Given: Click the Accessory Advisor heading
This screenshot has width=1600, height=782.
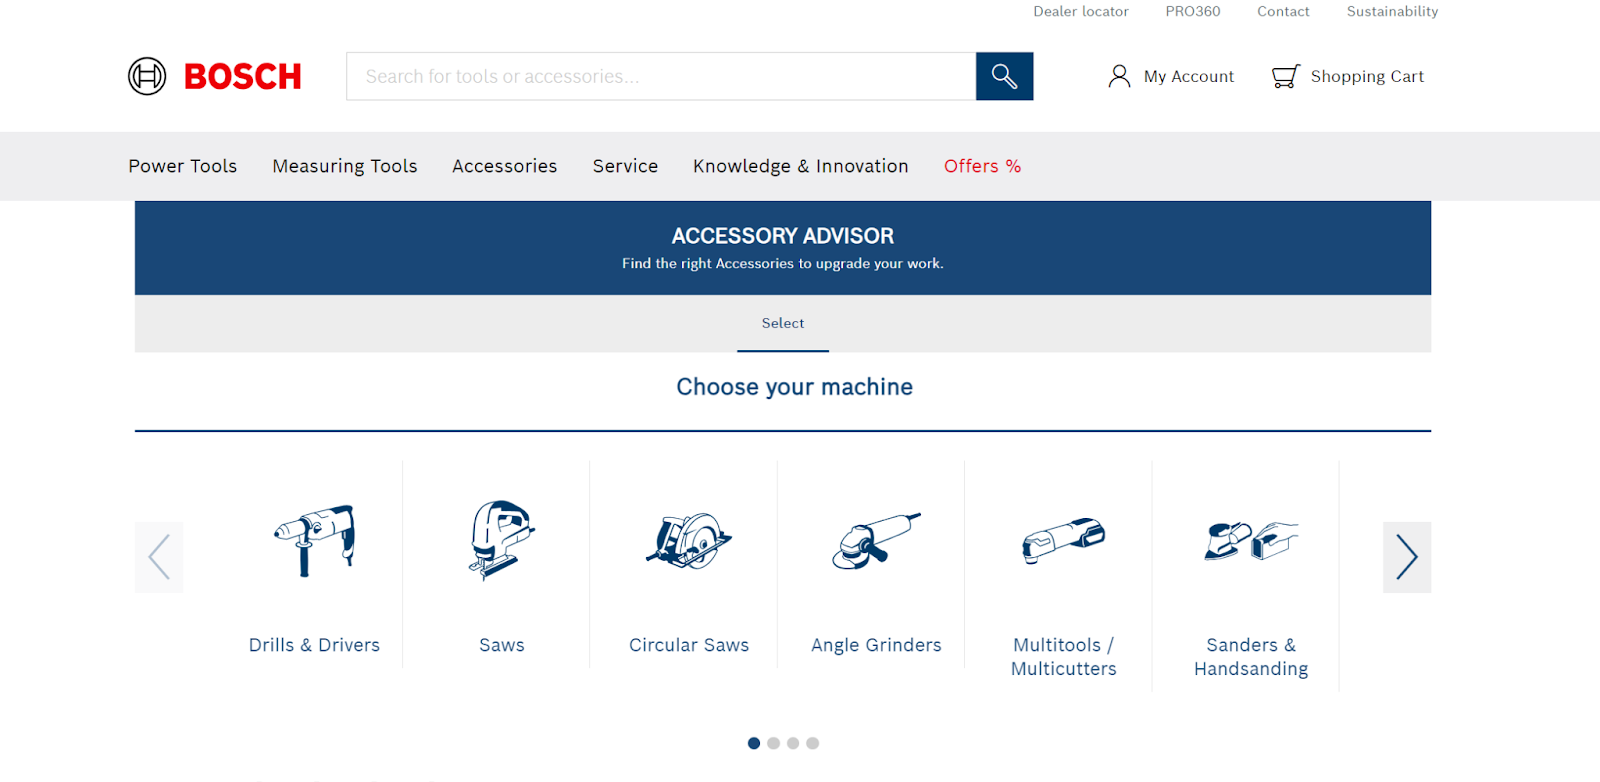Looking at the screenshot, I should point(783,236).
